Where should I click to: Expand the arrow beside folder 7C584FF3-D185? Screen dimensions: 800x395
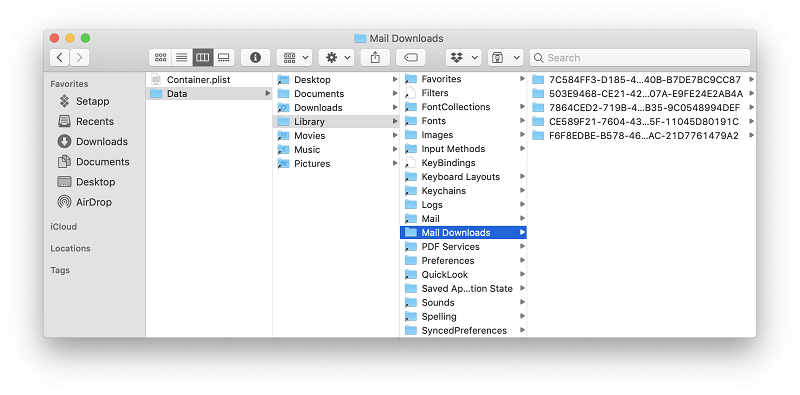click(752, 80)
